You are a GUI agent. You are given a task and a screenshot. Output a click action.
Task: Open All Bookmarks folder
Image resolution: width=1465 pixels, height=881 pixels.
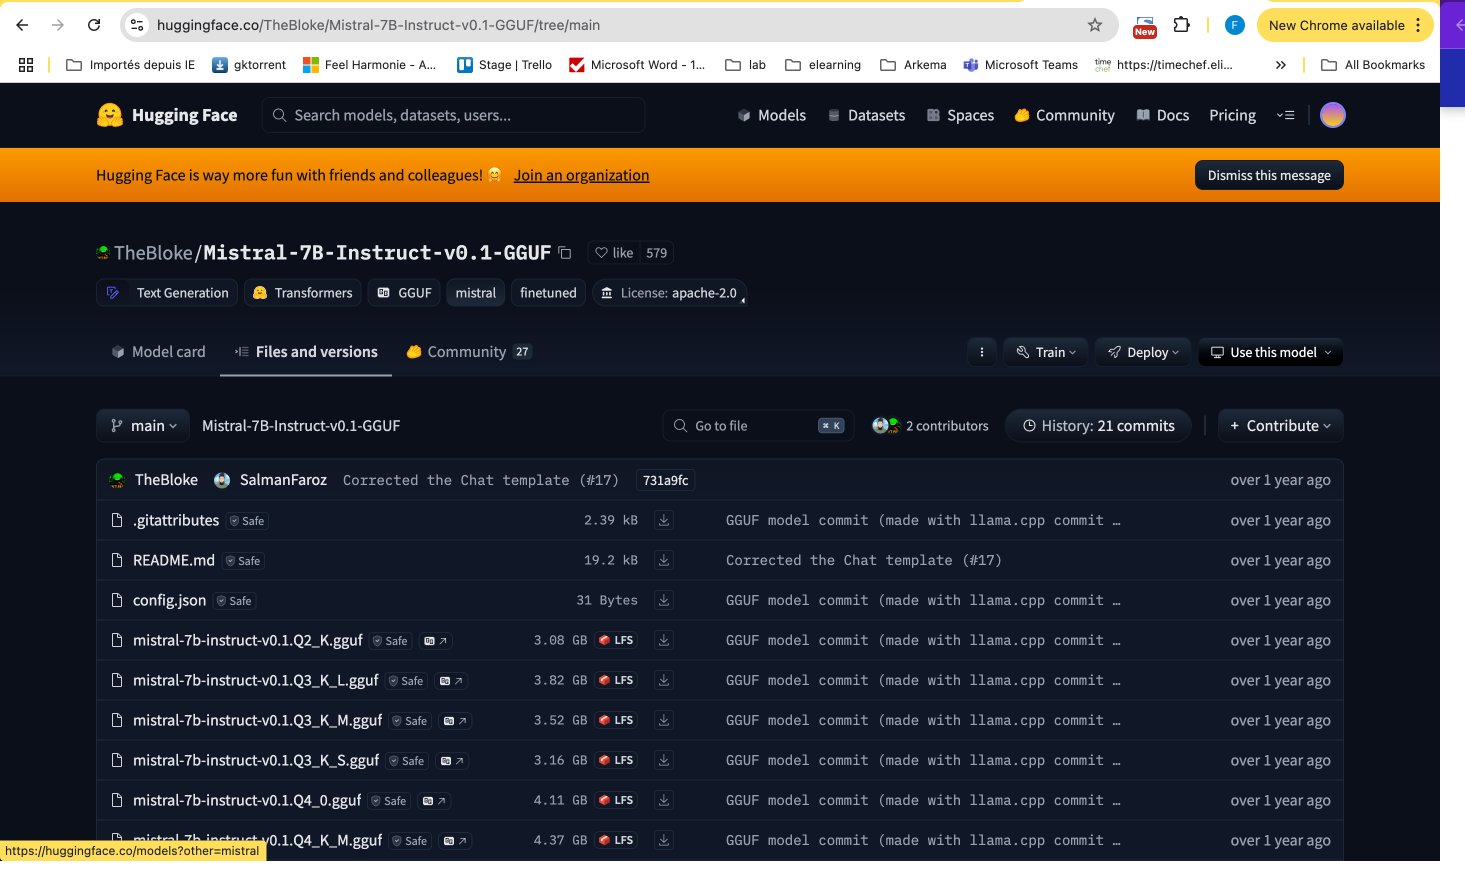pyautogui.click(x=1373, y=65)
